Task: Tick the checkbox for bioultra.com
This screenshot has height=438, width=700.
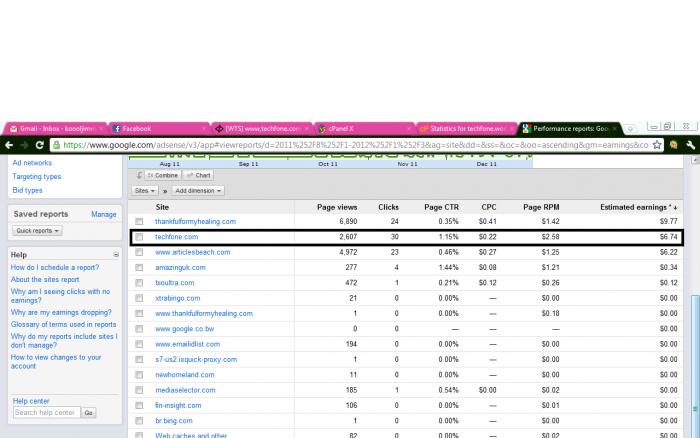Action: [139, 283]
